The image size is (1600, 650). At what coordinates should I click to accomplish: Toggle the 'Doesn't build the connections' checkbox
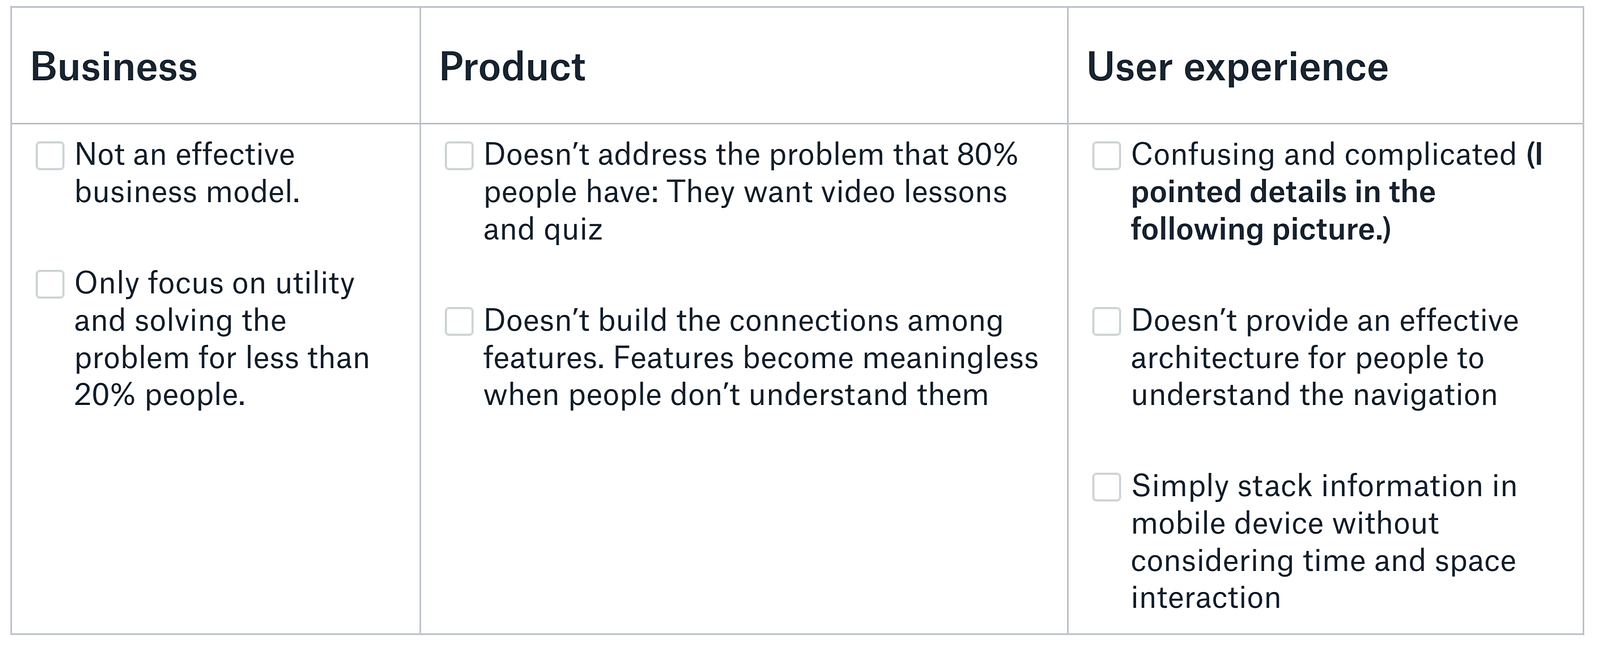[x=459, y=321]
